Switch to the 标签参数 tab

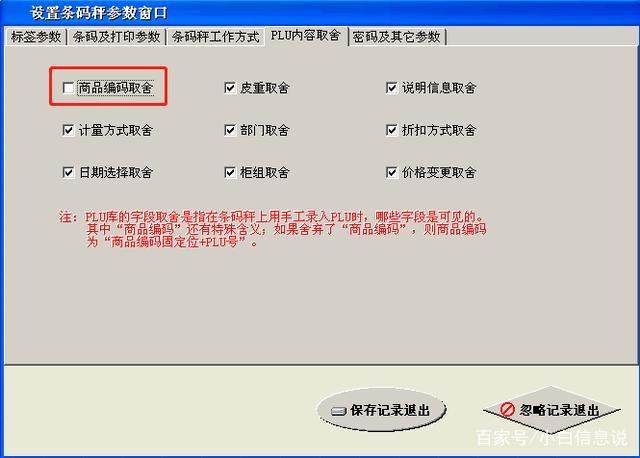(36, 37)
